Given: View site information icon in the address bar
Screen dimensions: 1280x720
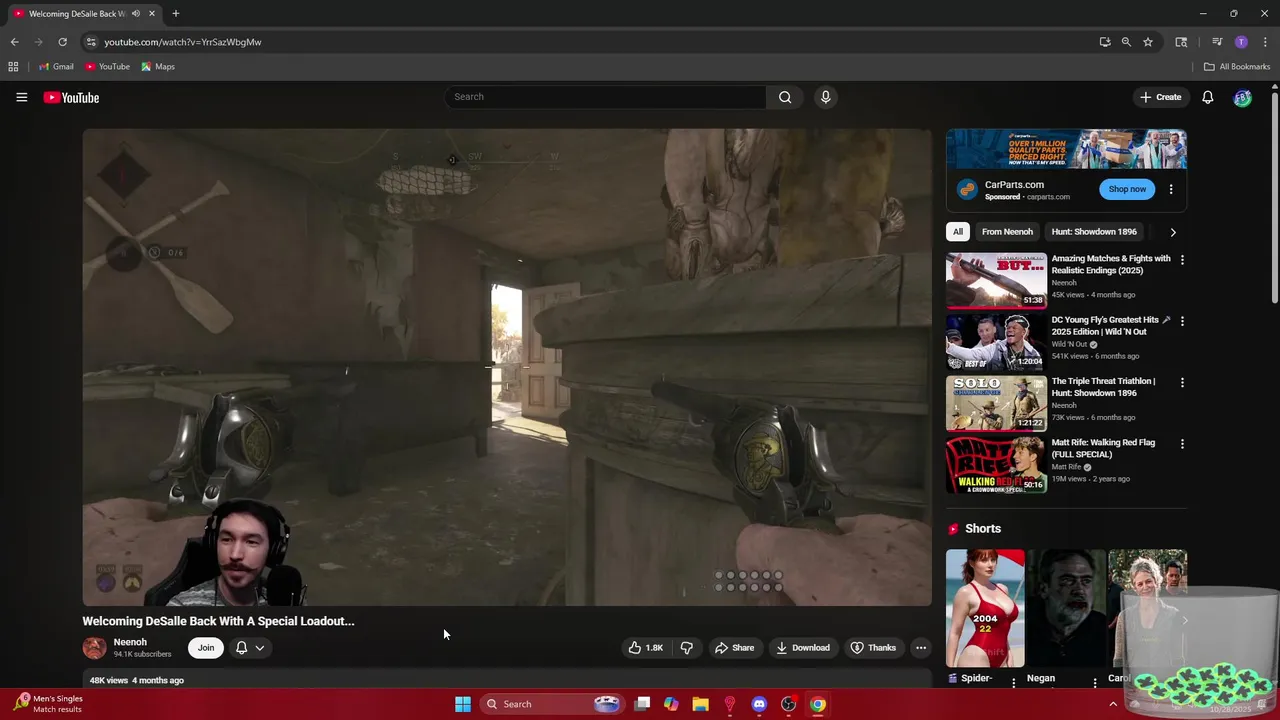Looking at the screenshot, I should click(91, 42).
